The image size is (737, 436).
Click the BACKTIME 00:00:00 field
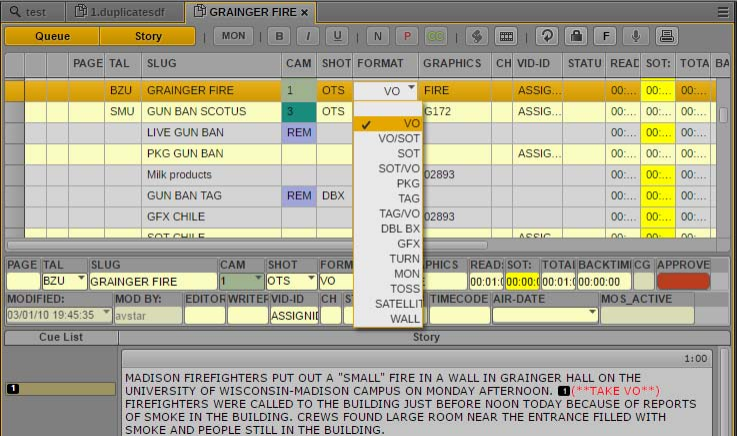[x=604, y=281]
